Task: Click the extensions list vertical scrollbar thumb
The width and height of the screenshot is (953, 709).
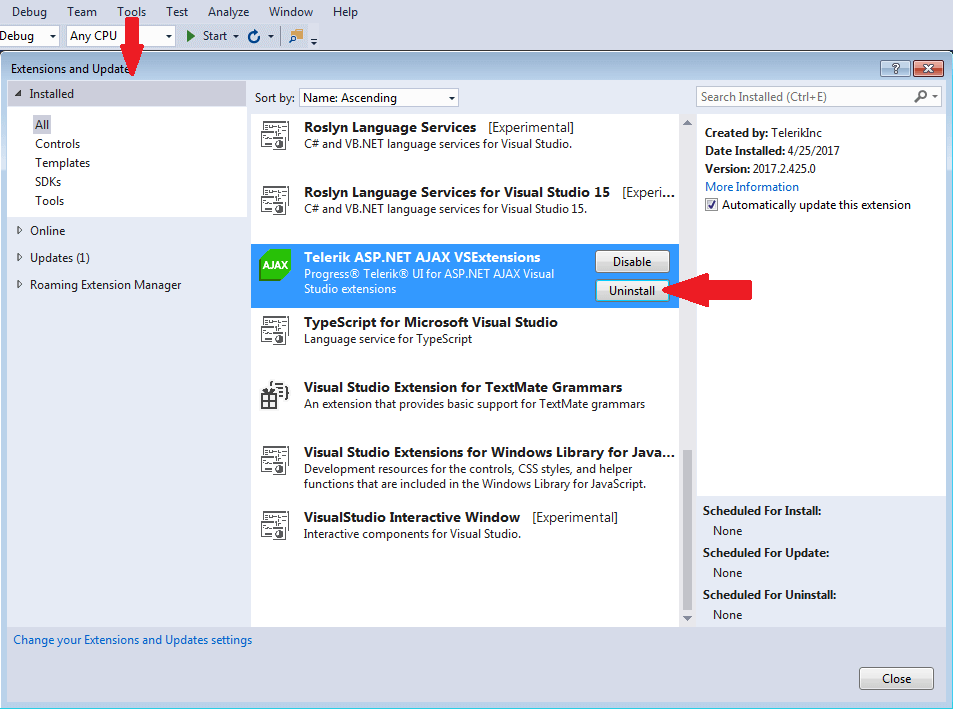Action: pos(687,529)
